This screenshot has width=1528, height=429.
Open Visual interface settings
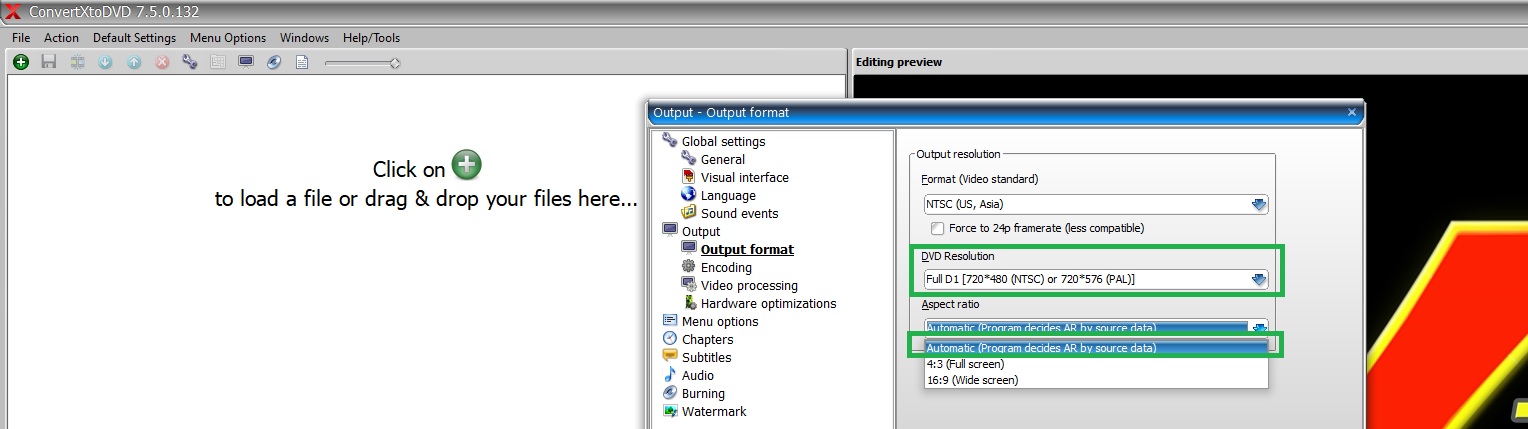(744, 177)
